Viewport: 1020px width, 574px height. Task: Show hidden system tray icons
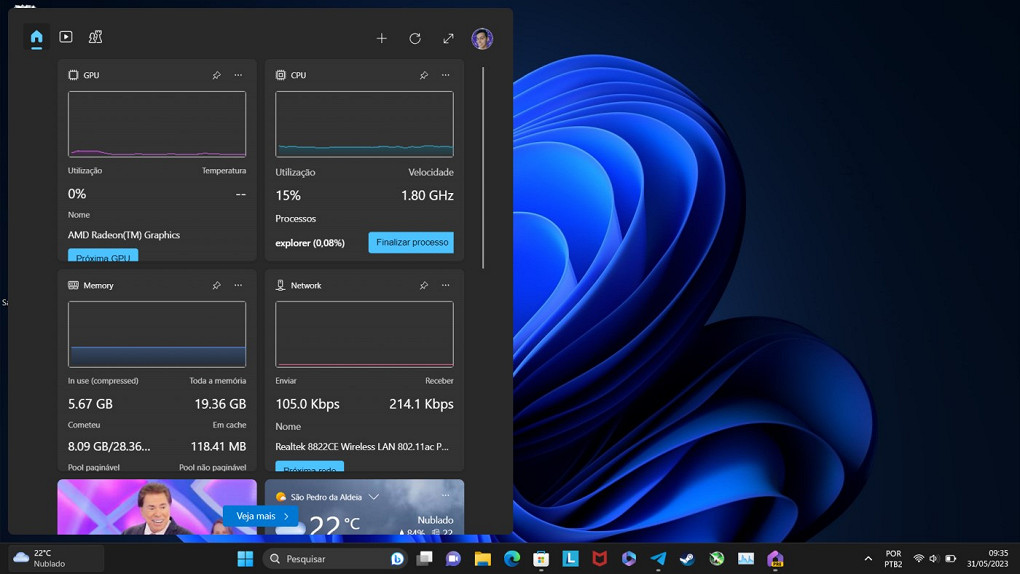pos(868,559)
